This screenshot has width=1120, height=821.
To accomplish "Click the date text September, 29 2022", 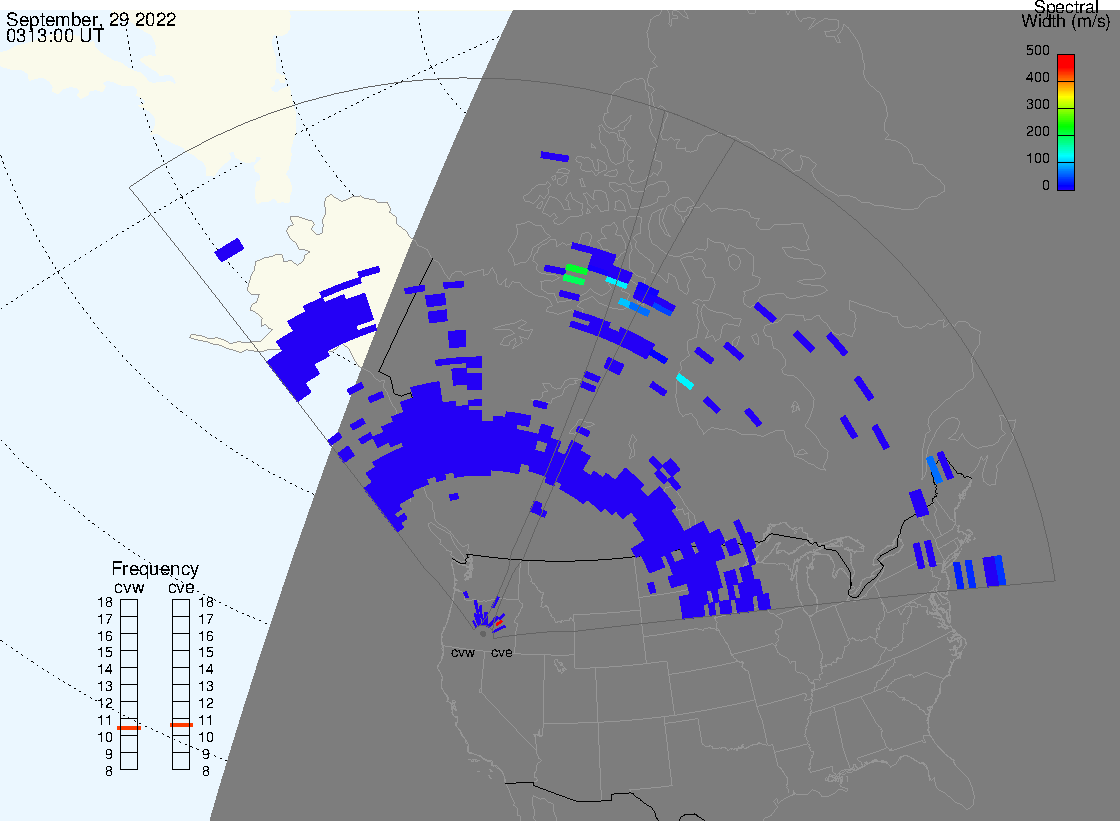I will pos(91,19).
